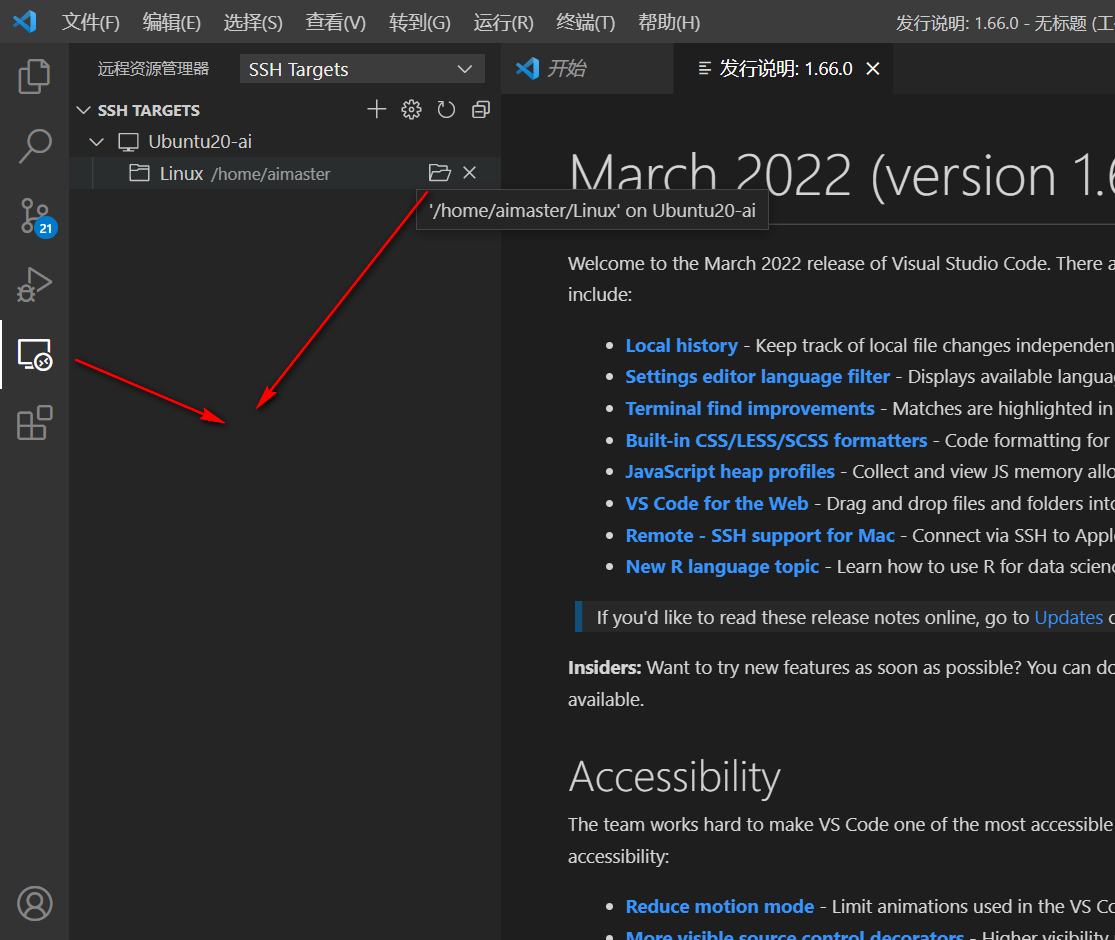Open the Reduce motion mode link
Screen dimensions: 1115x940
point(719,907)
